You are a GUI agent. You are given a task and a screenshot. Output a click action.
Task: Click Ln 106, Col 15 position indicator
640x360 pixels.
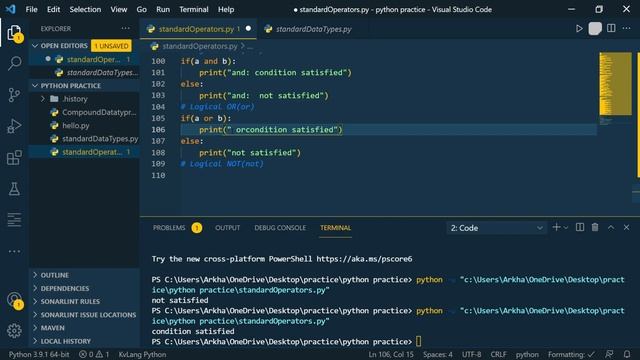pyautogui.click(x=391, y=354)
